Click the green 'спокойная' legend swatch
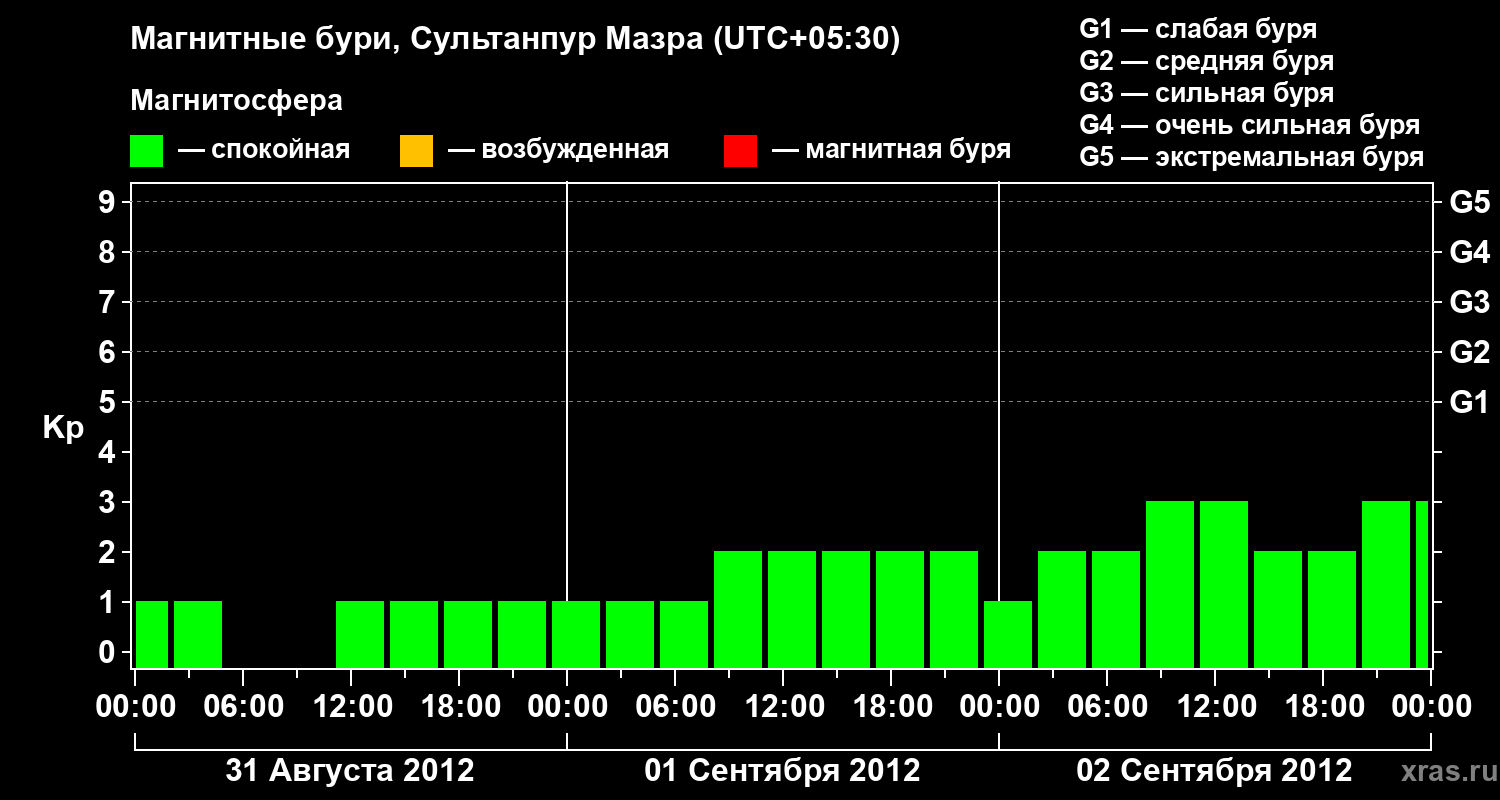The width and height of the screenshot is (1500, 800). (147, 151)
